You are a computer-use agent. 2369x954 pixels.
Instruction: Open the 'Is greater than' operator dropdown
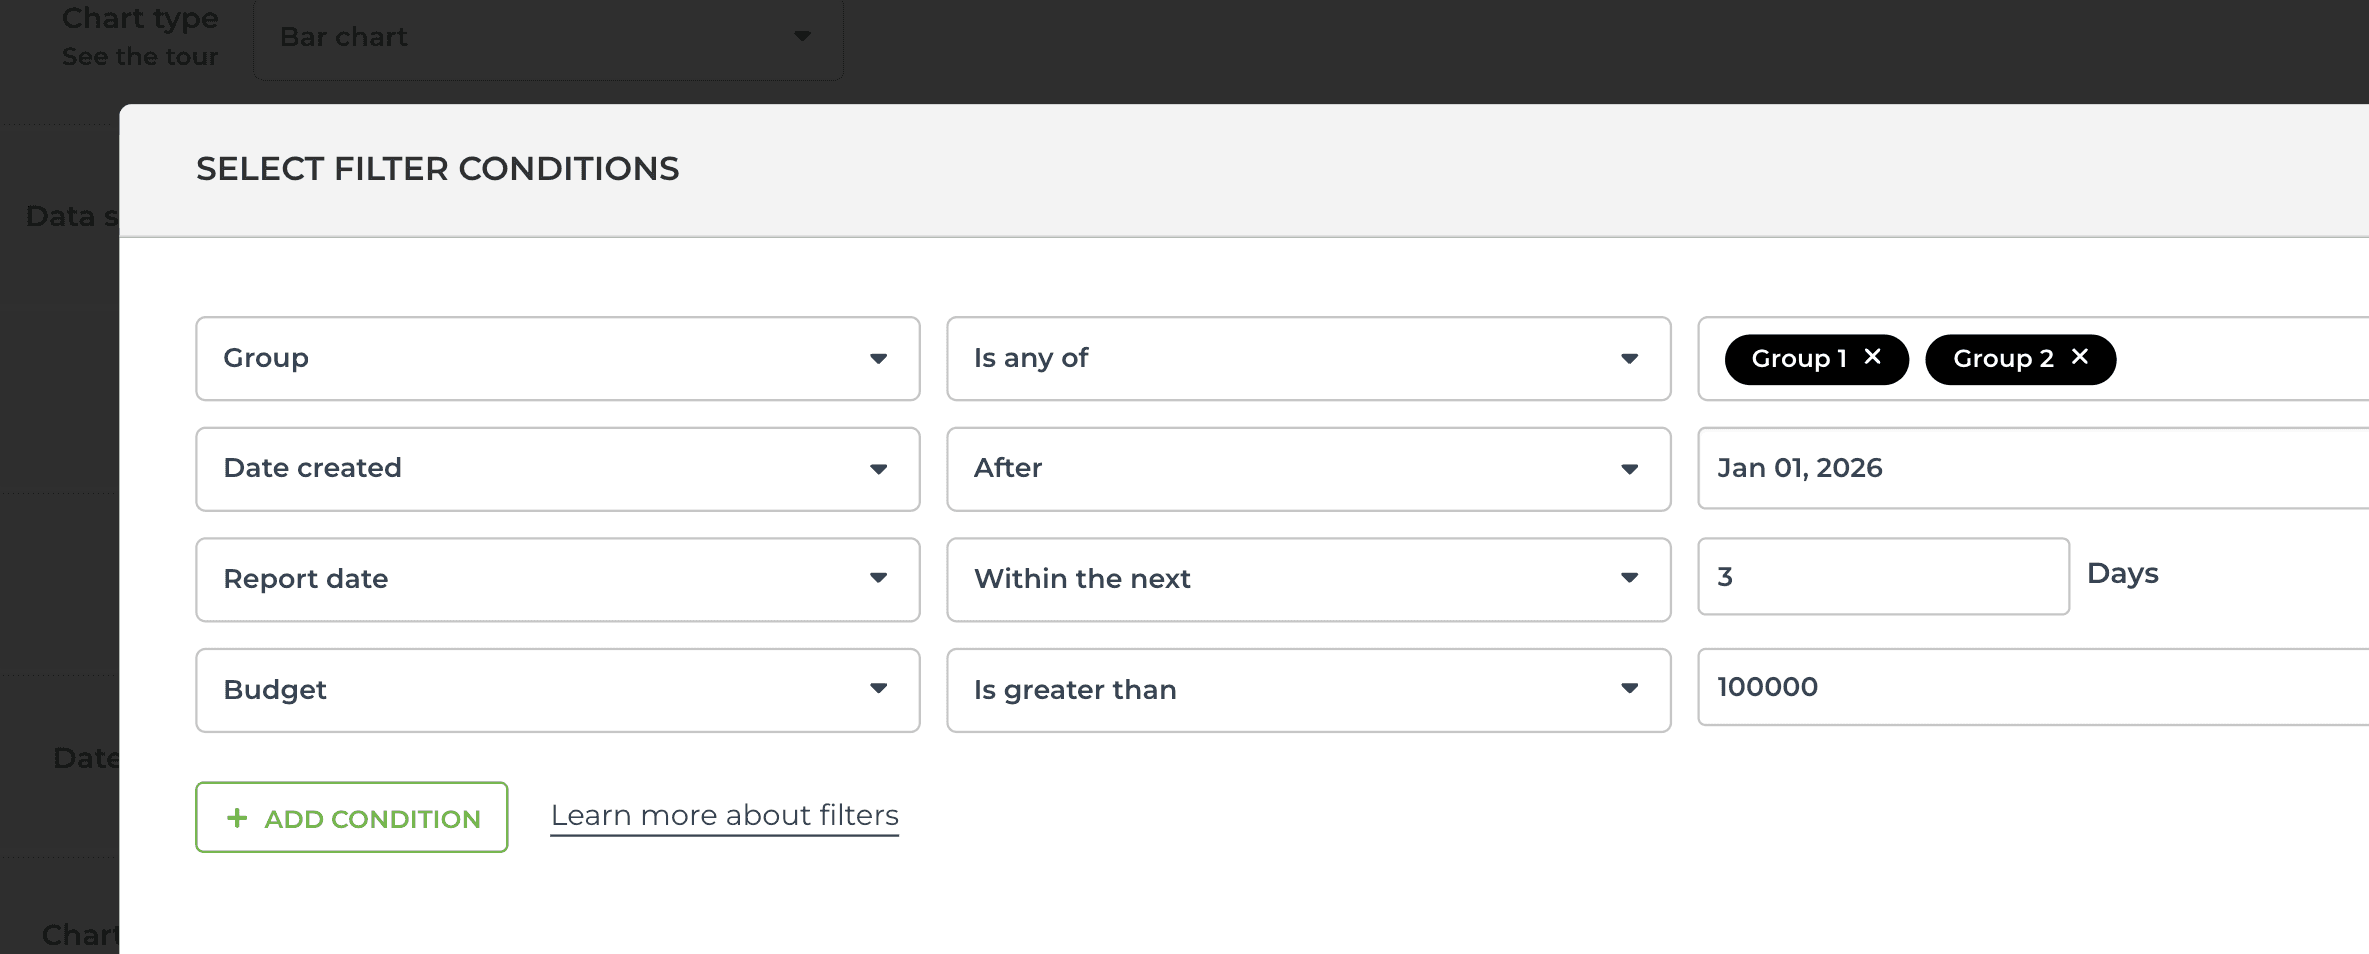tap(1308, 690)
